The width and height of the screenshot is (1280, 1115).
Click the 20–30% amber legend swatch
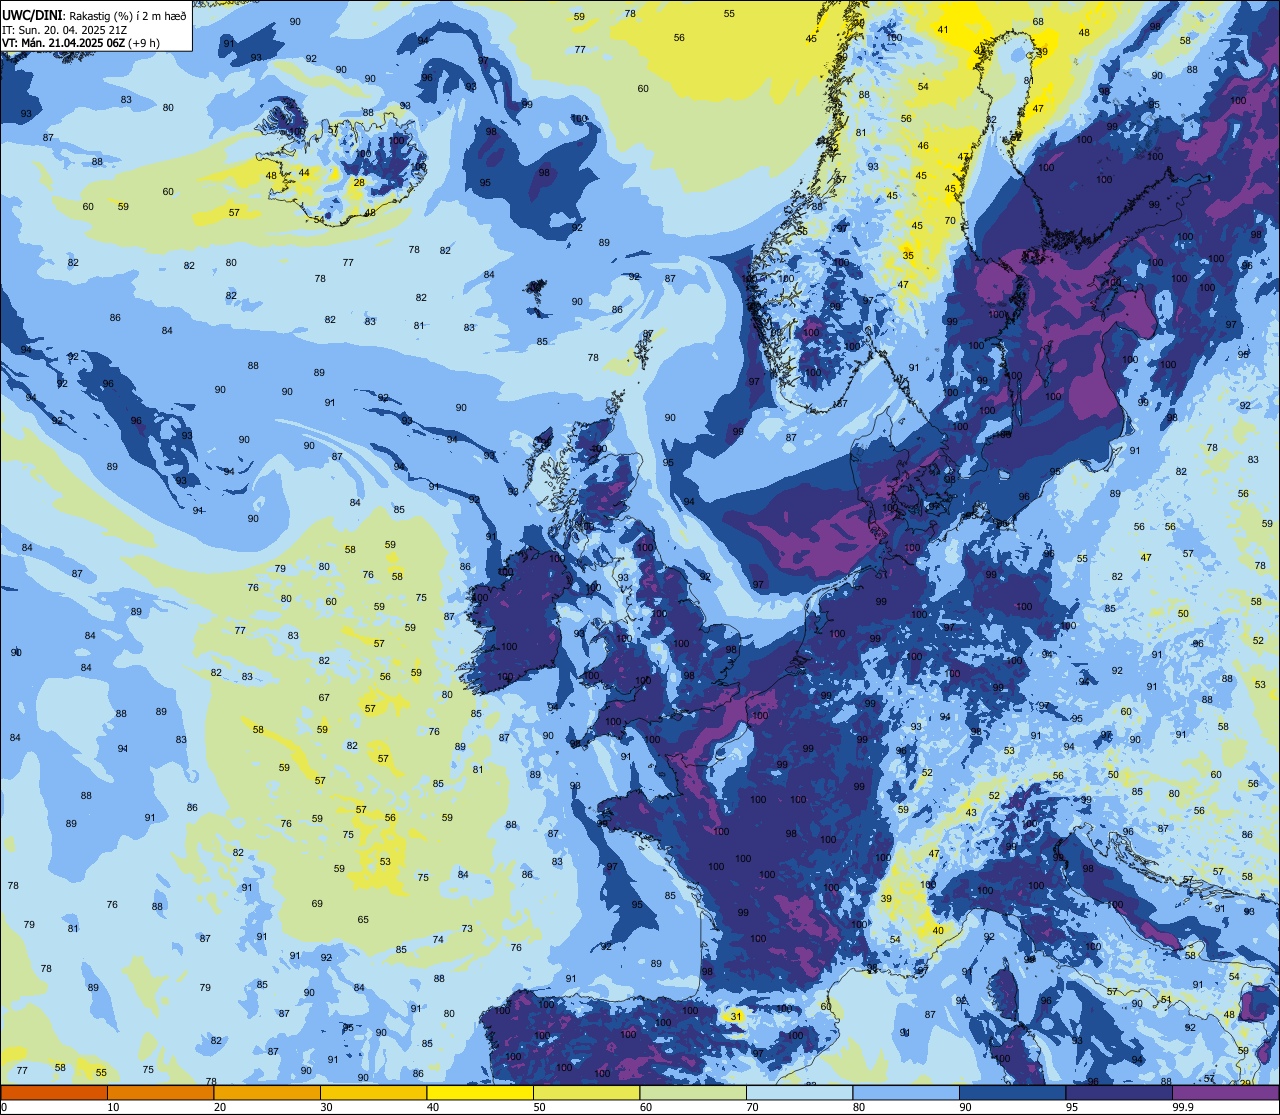(267, 1093)
